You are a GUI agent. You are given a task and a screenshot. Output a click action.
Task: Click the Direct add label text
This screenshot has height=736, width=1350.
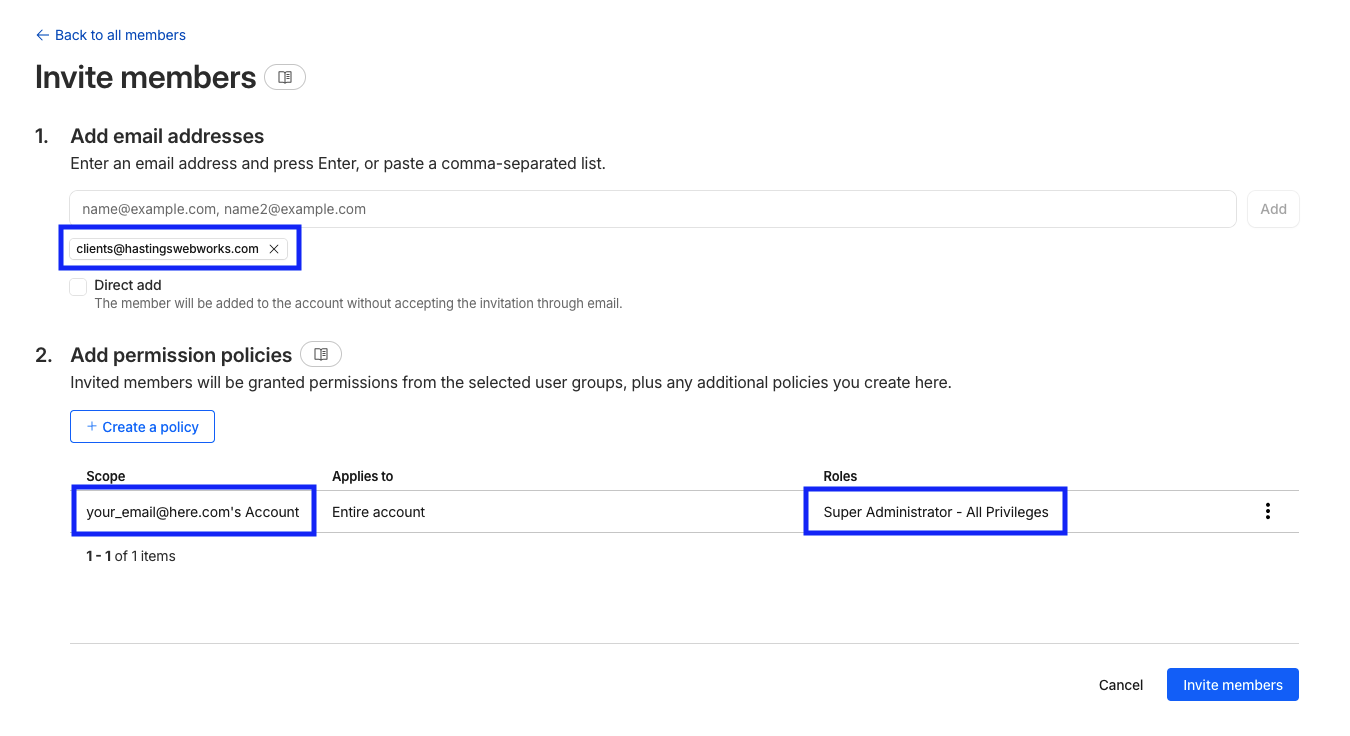(128, 285)
